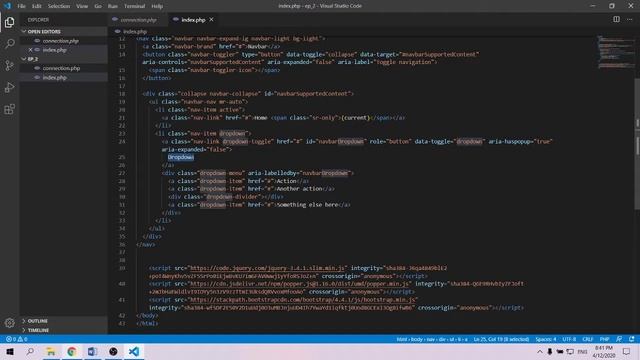Open Google Chrome from taskbar
Viewport: 640px width, 360px height.
[72, 351]
